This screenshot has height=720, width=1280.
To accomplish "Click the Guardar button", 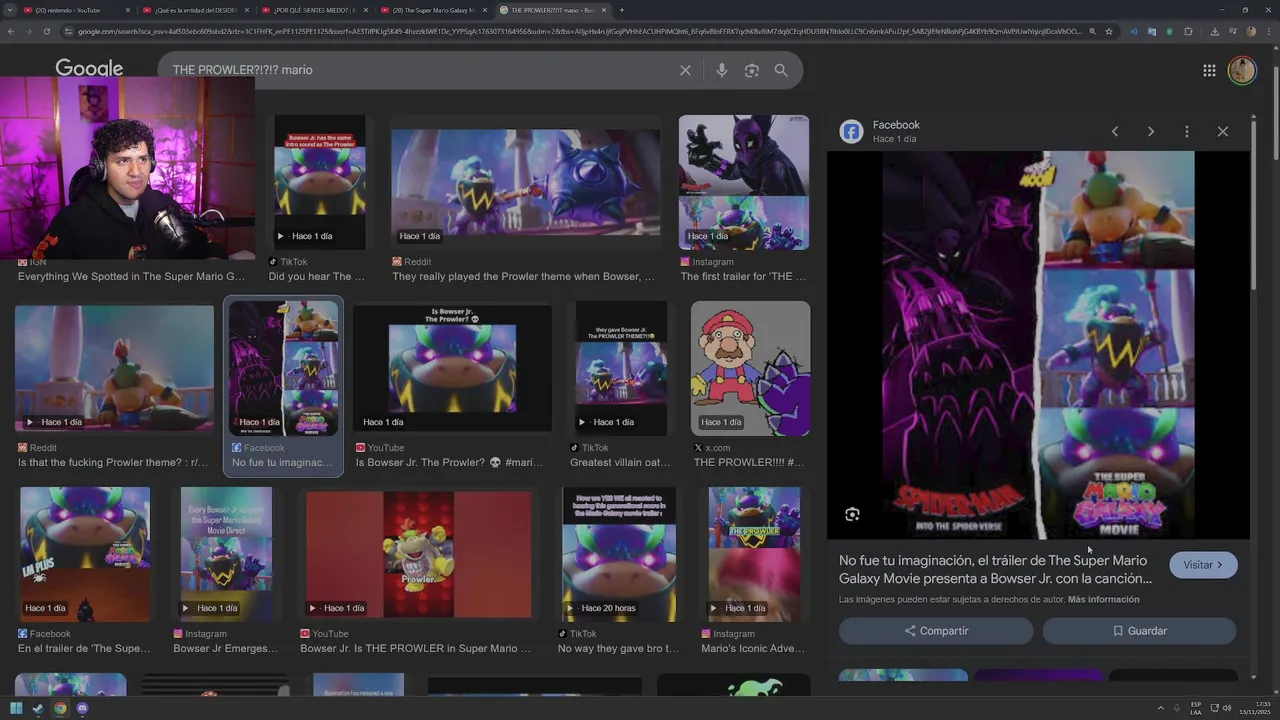I will (1139, 631).
